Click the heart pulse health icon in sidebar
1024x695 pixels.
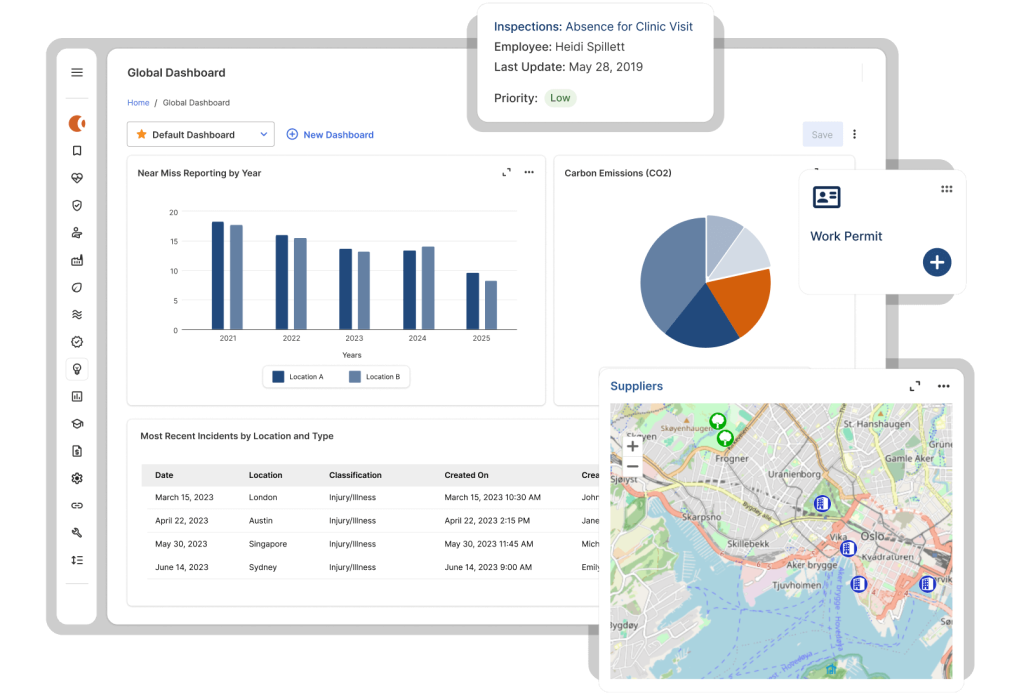coord(77,178)
